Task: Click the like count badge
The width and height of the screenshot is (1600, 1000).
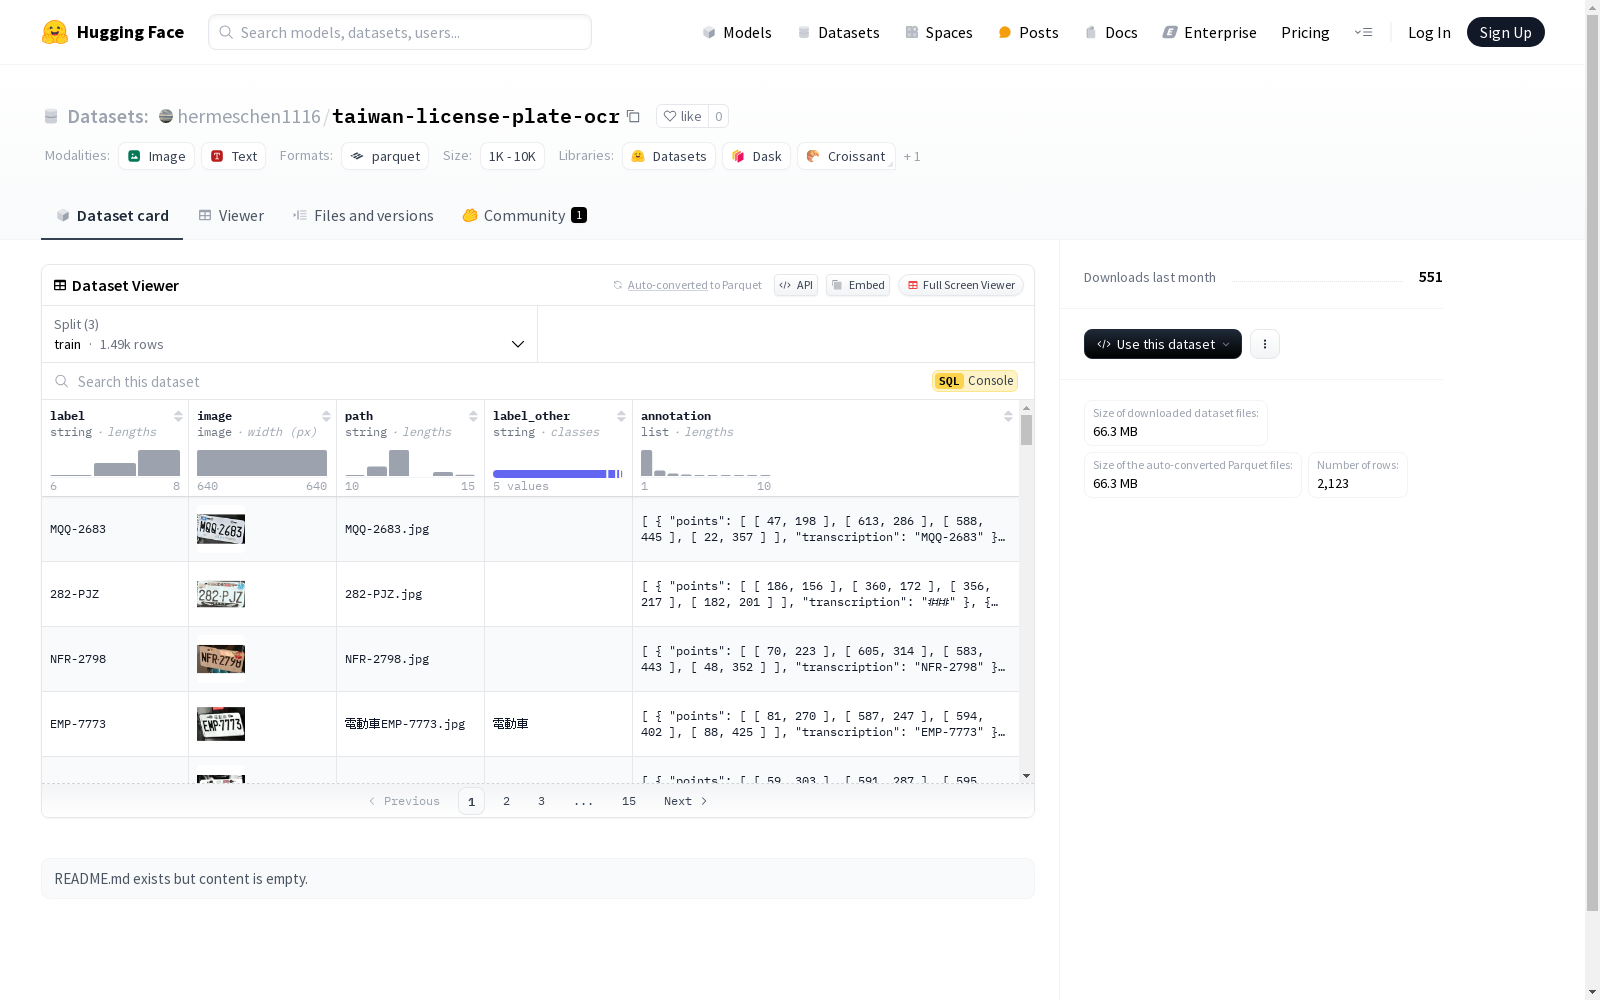Action: click(718, 116)
